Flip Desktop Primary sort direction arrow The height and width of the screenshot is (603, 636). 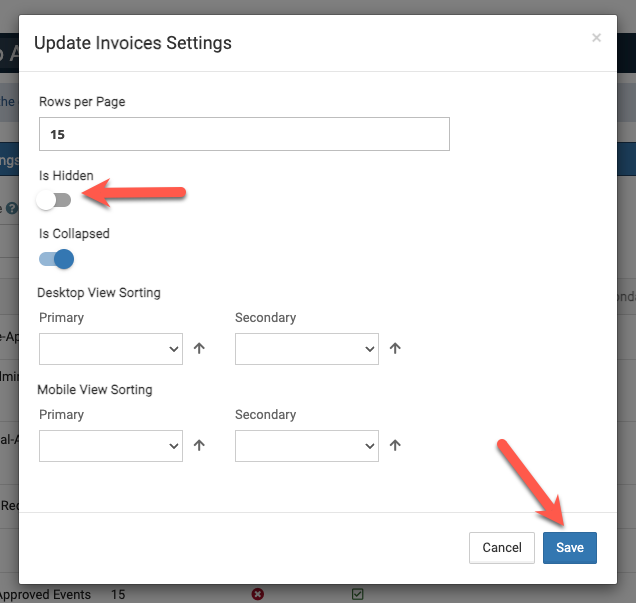click(x=200, y=349)
